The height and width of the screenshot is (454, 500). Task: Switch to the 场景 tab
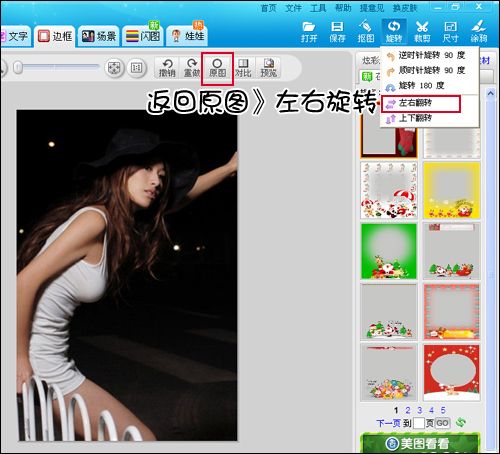point(99,36)
